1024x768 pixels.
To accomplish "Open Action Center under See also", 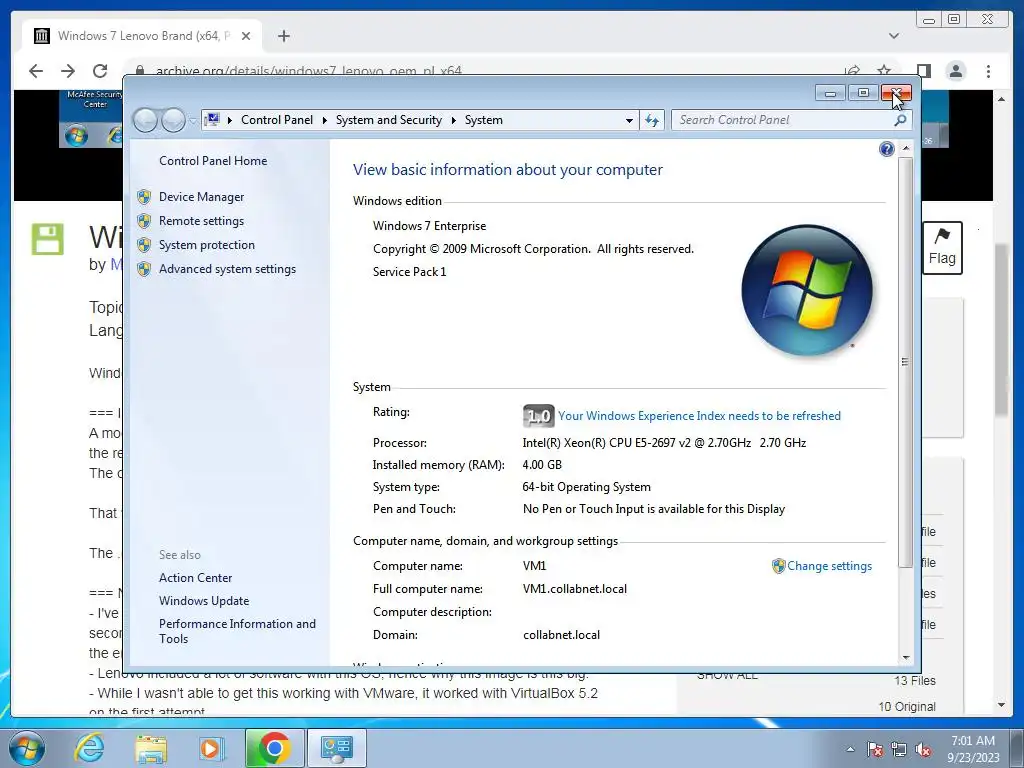I will coord(195,578).
